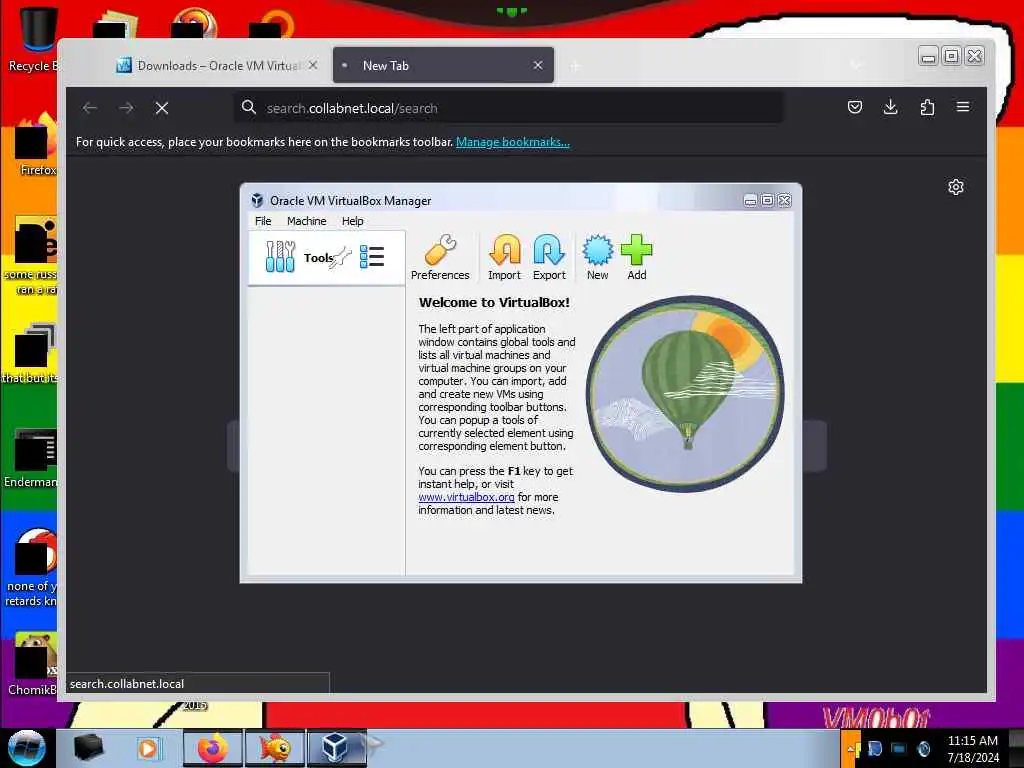Click the green Add machine icon

pyautogui.click(x=637, y=251)
